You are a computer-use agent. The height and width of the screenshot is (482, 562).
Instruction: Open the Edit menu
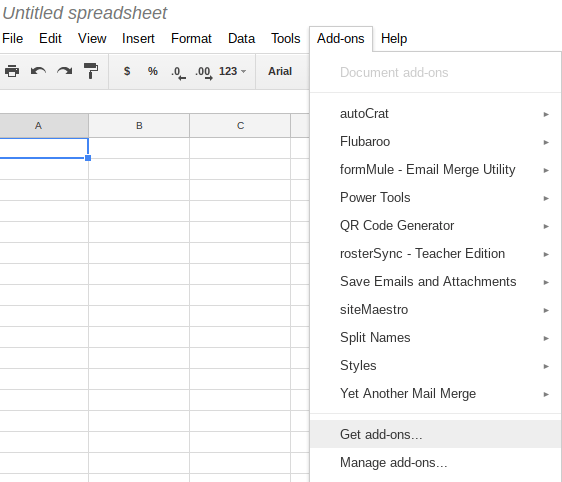(x=51, y=38)
